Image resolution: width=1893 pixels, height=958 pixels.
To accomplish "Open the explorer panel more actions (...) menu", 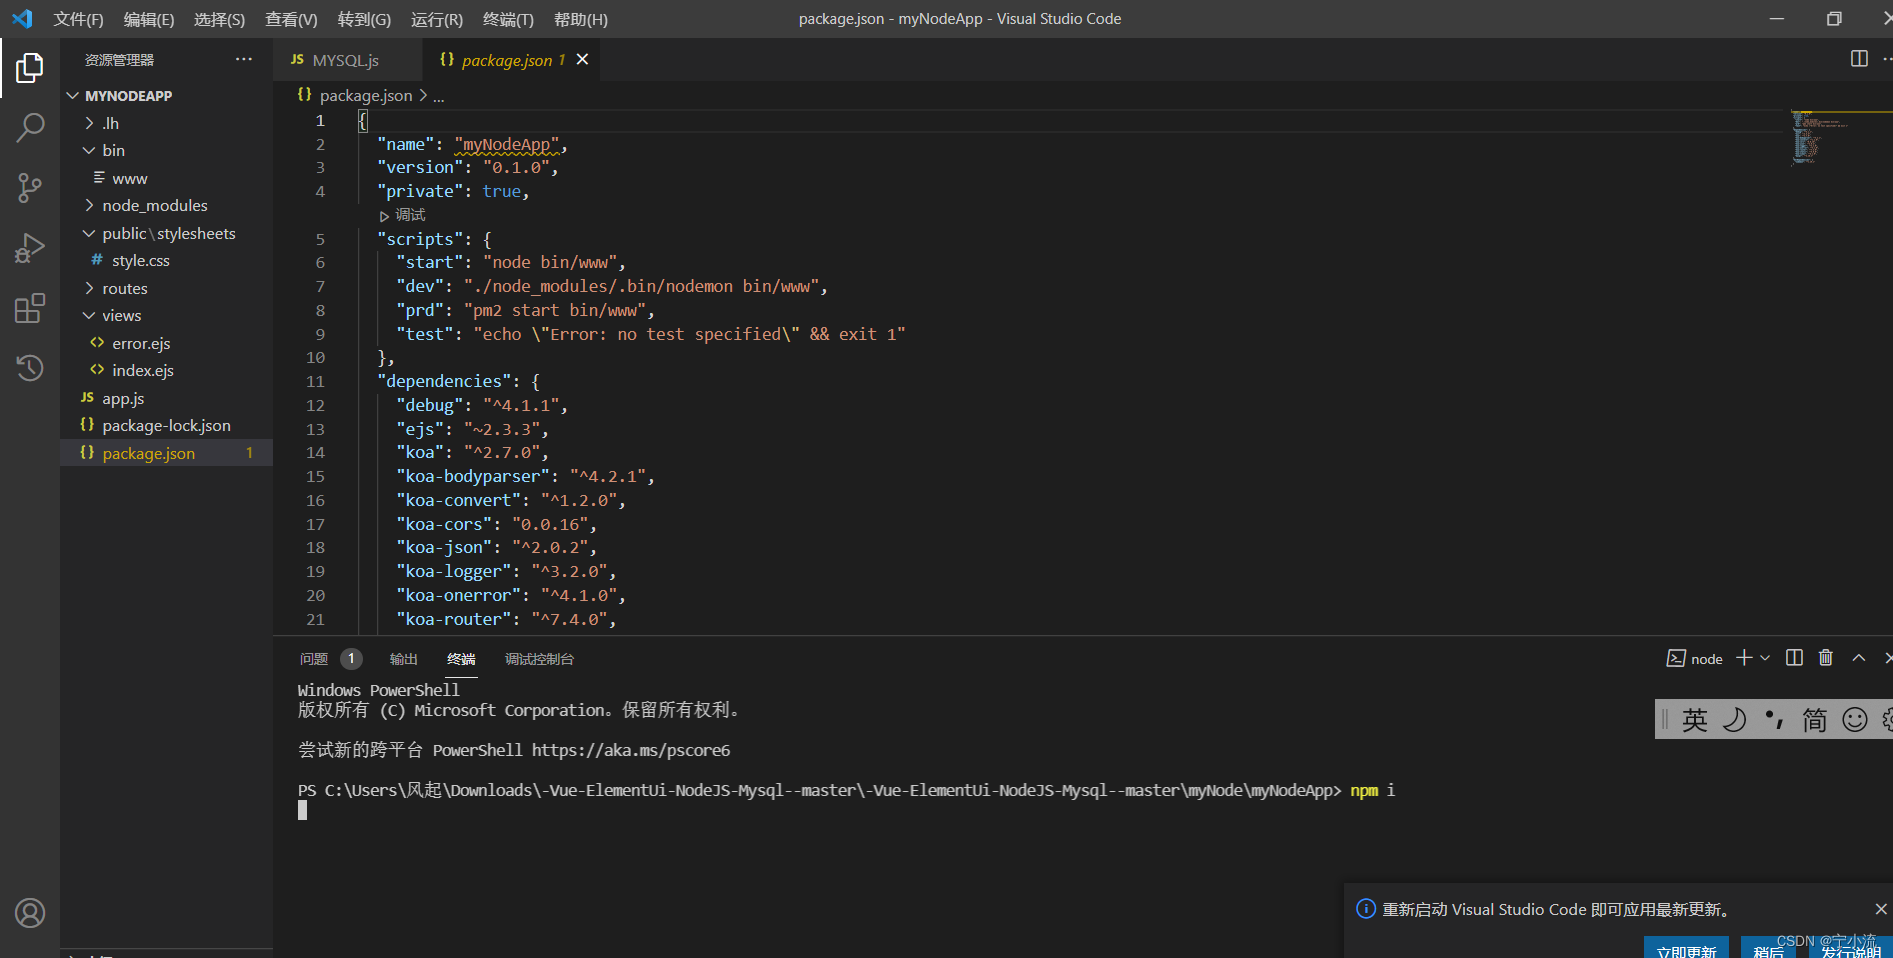I will (244, 59).
